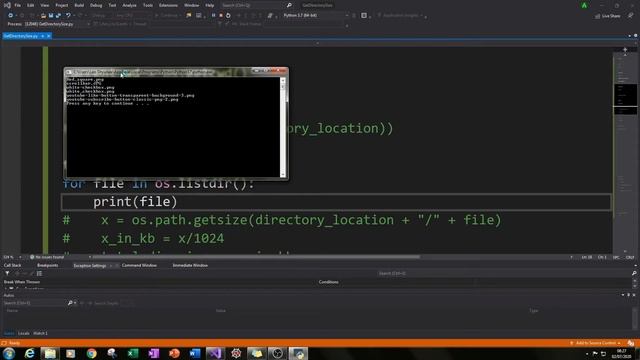Open Excel from the taskbar
This screenshot has width=640, height=360.
(x=133, y=353)
